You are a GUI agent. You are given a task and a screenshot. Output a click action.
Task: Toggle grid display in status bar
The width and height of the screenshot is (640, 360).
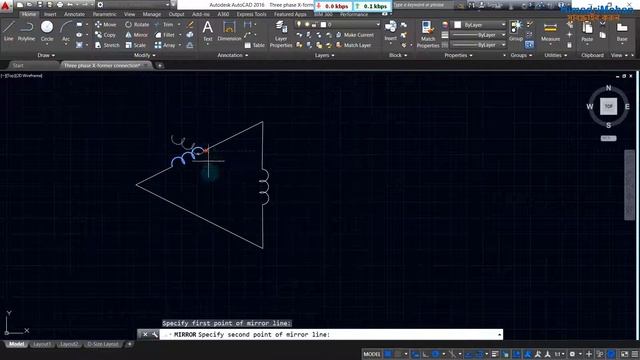point(388,354)
